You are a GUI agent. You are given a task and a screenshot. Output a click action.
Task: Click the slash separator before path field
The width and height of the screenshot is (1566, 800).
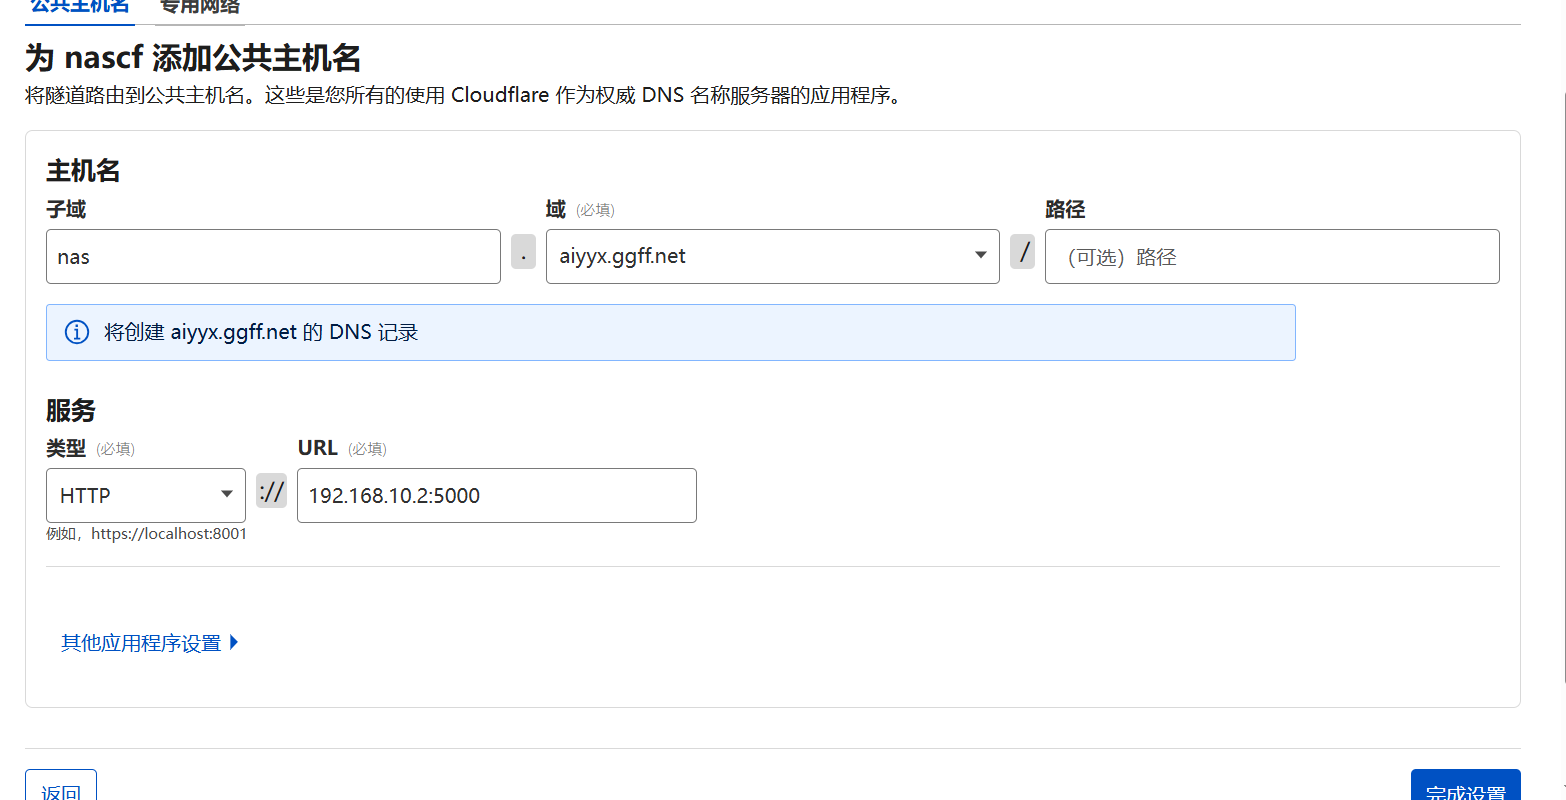click(1022, 252)
